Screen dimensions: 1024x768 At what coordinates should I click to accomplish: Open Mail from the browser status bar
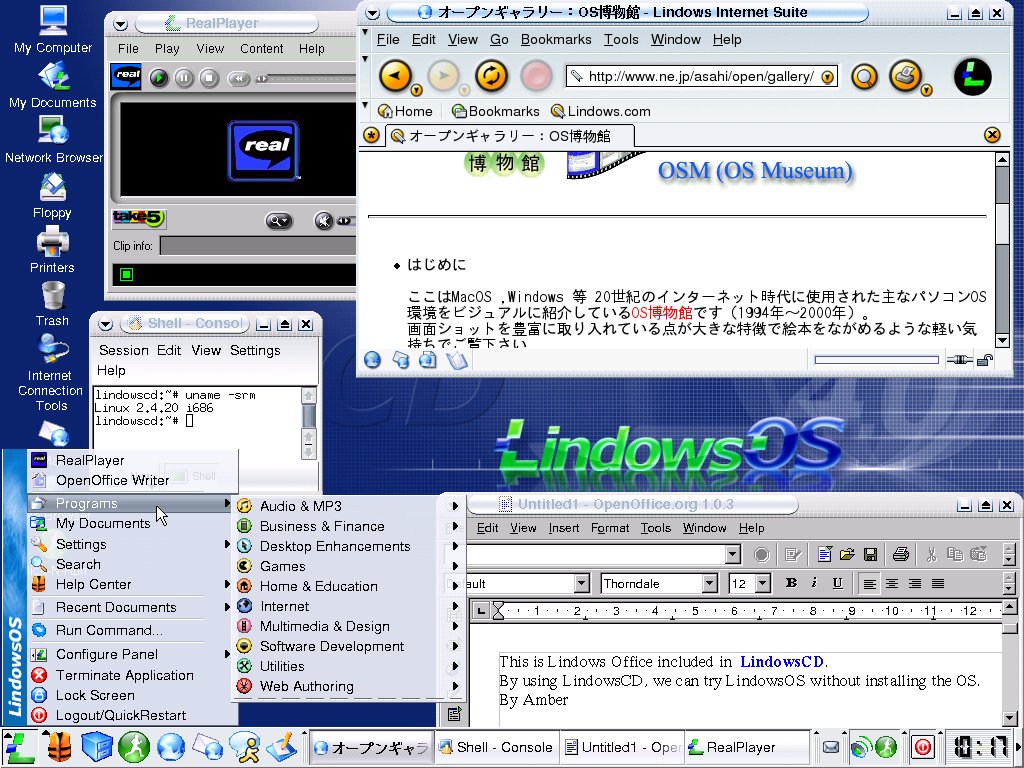click(400, 360)
